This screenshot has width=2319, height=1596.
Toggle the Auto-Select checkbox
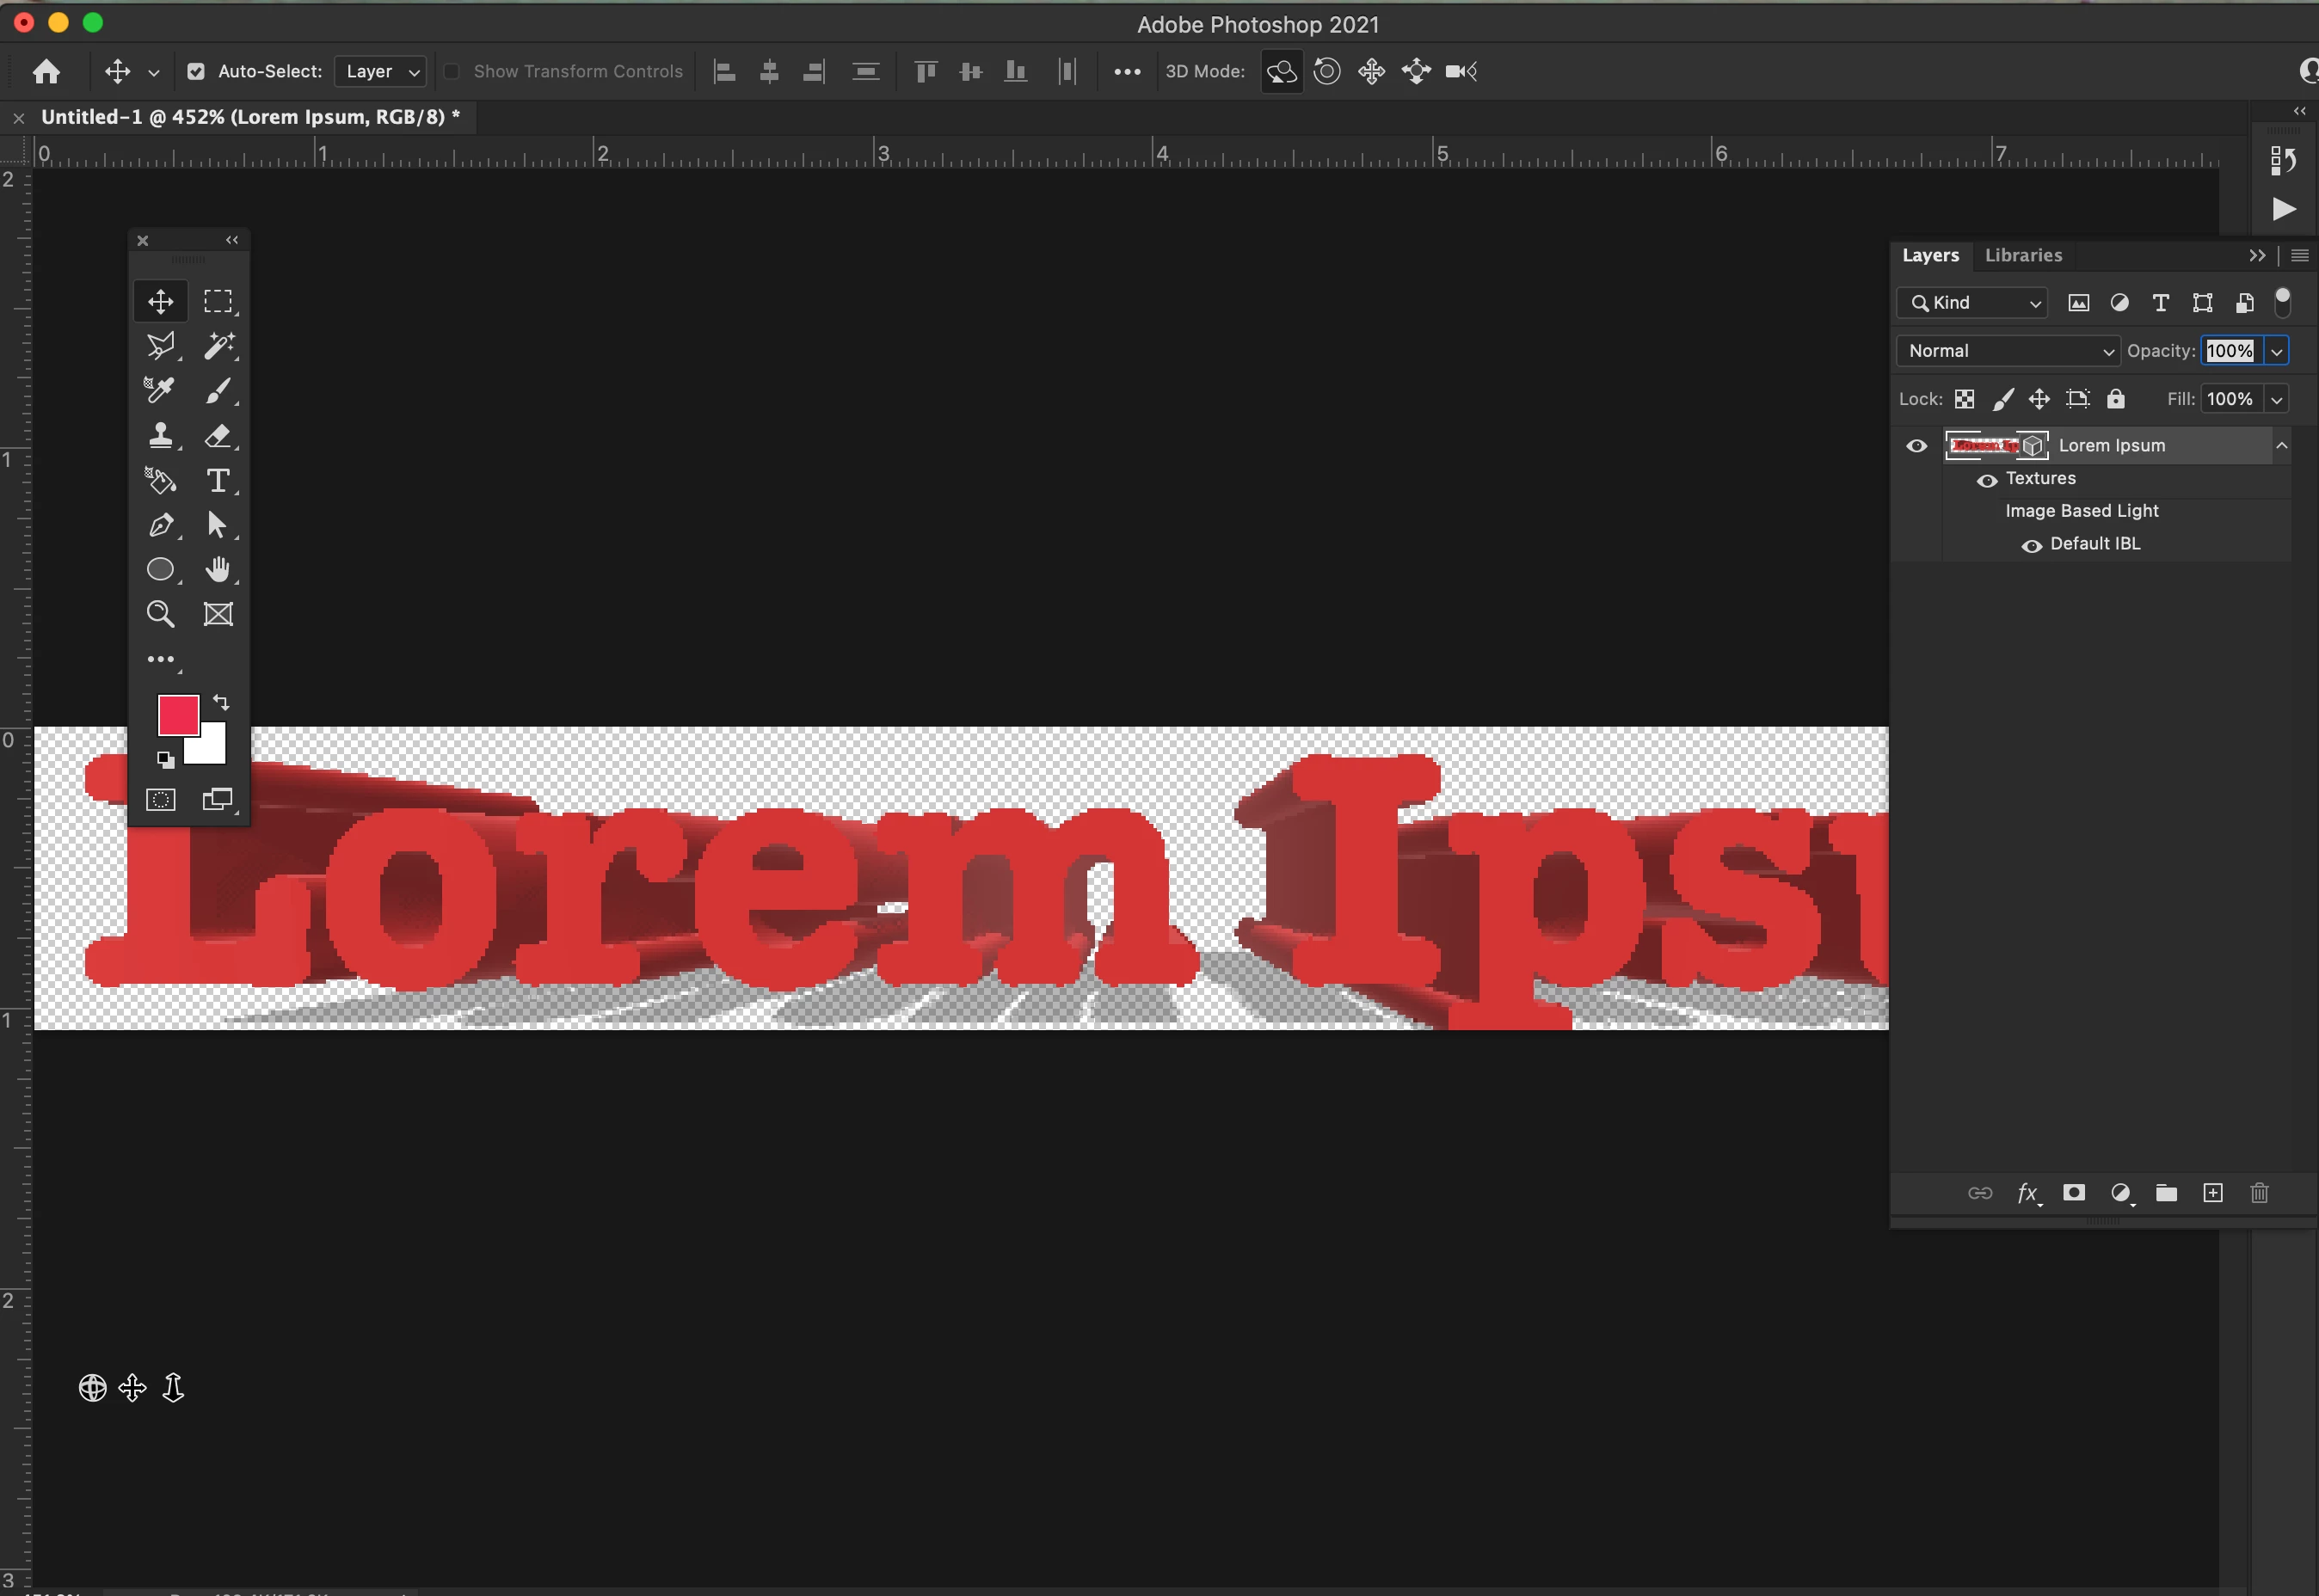[x=196, y=71]
